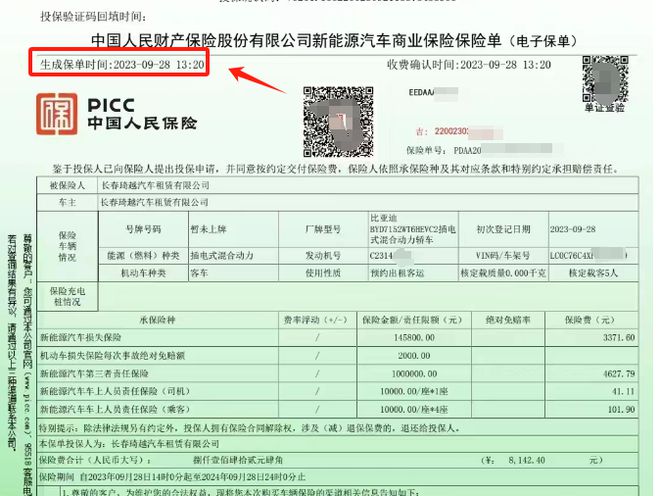Click the 捌仟壹佰肆拾贰元肆角 total in words
Viewport: 660px width, 496px height.
click(x=238, y=460)
